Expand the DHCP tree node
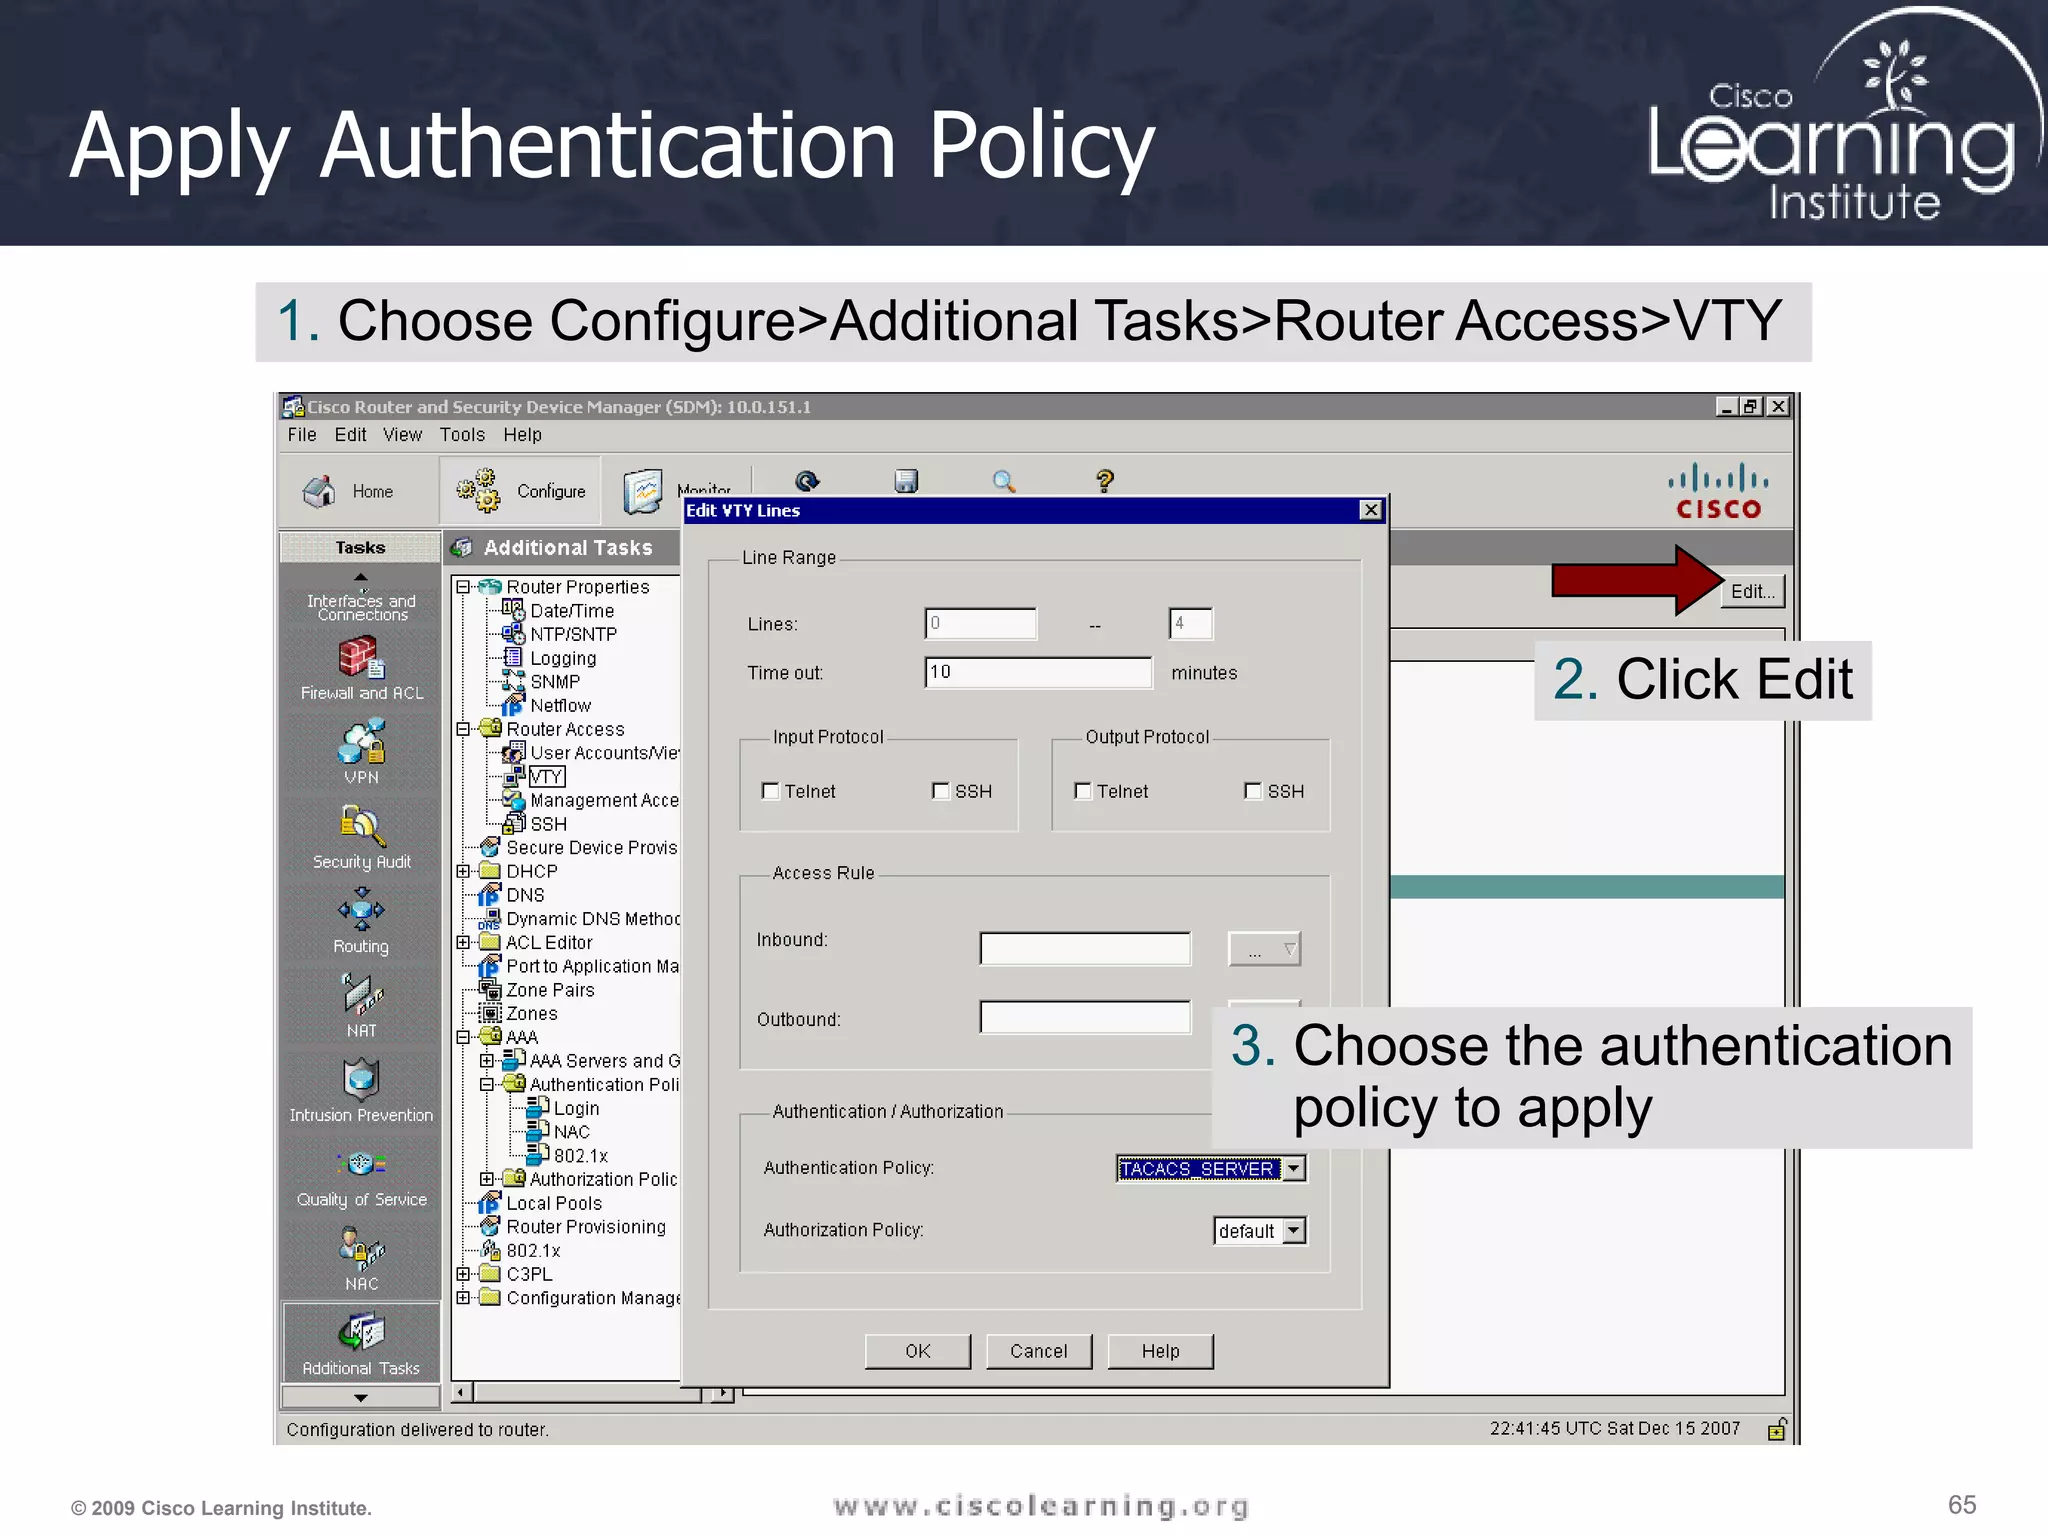This screenshot has width=2048, height=1536. point(463,871)
